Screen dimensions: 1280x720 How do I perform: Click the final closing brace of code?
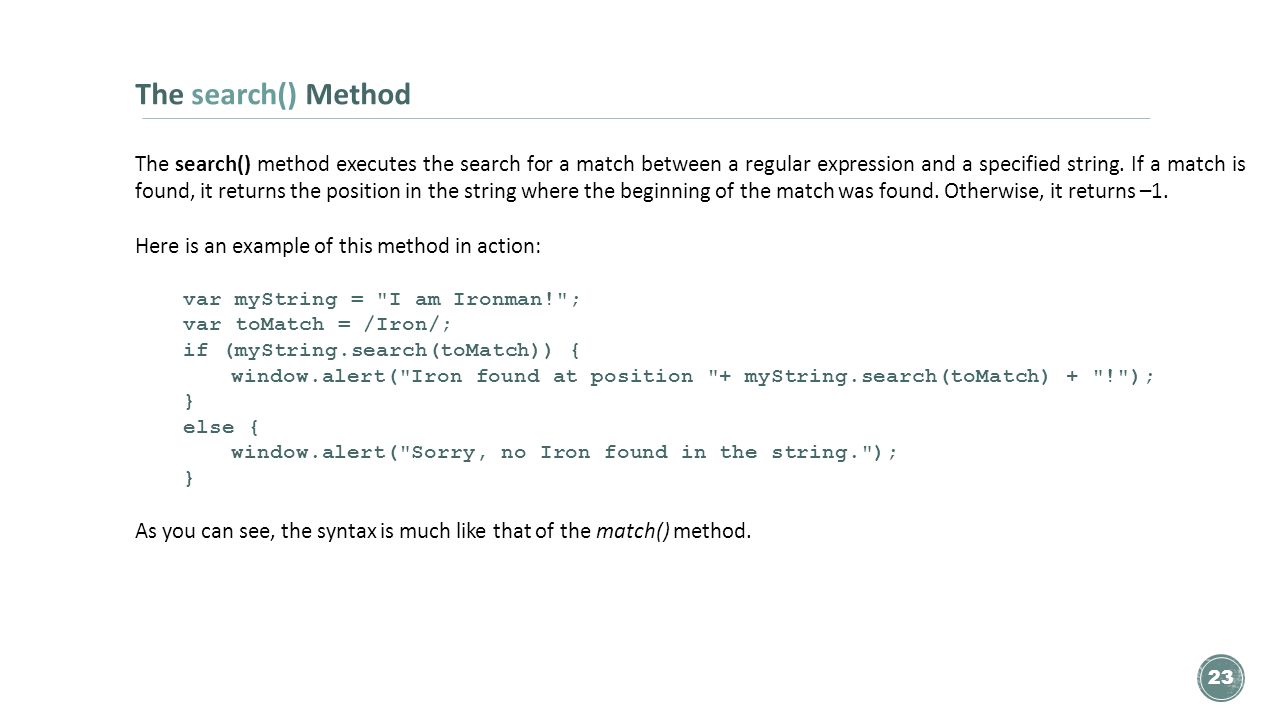pos(189,478)
